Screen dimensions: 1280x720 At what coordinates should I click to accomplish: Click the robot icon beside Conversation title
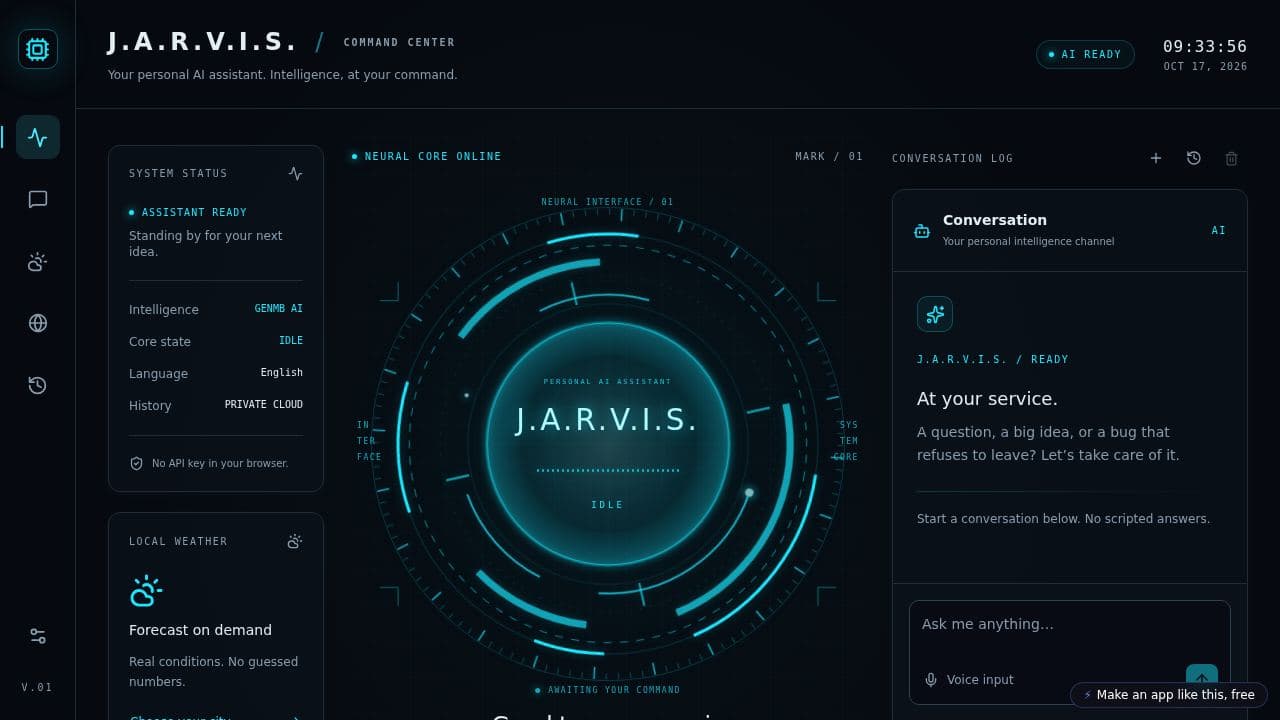922,231
